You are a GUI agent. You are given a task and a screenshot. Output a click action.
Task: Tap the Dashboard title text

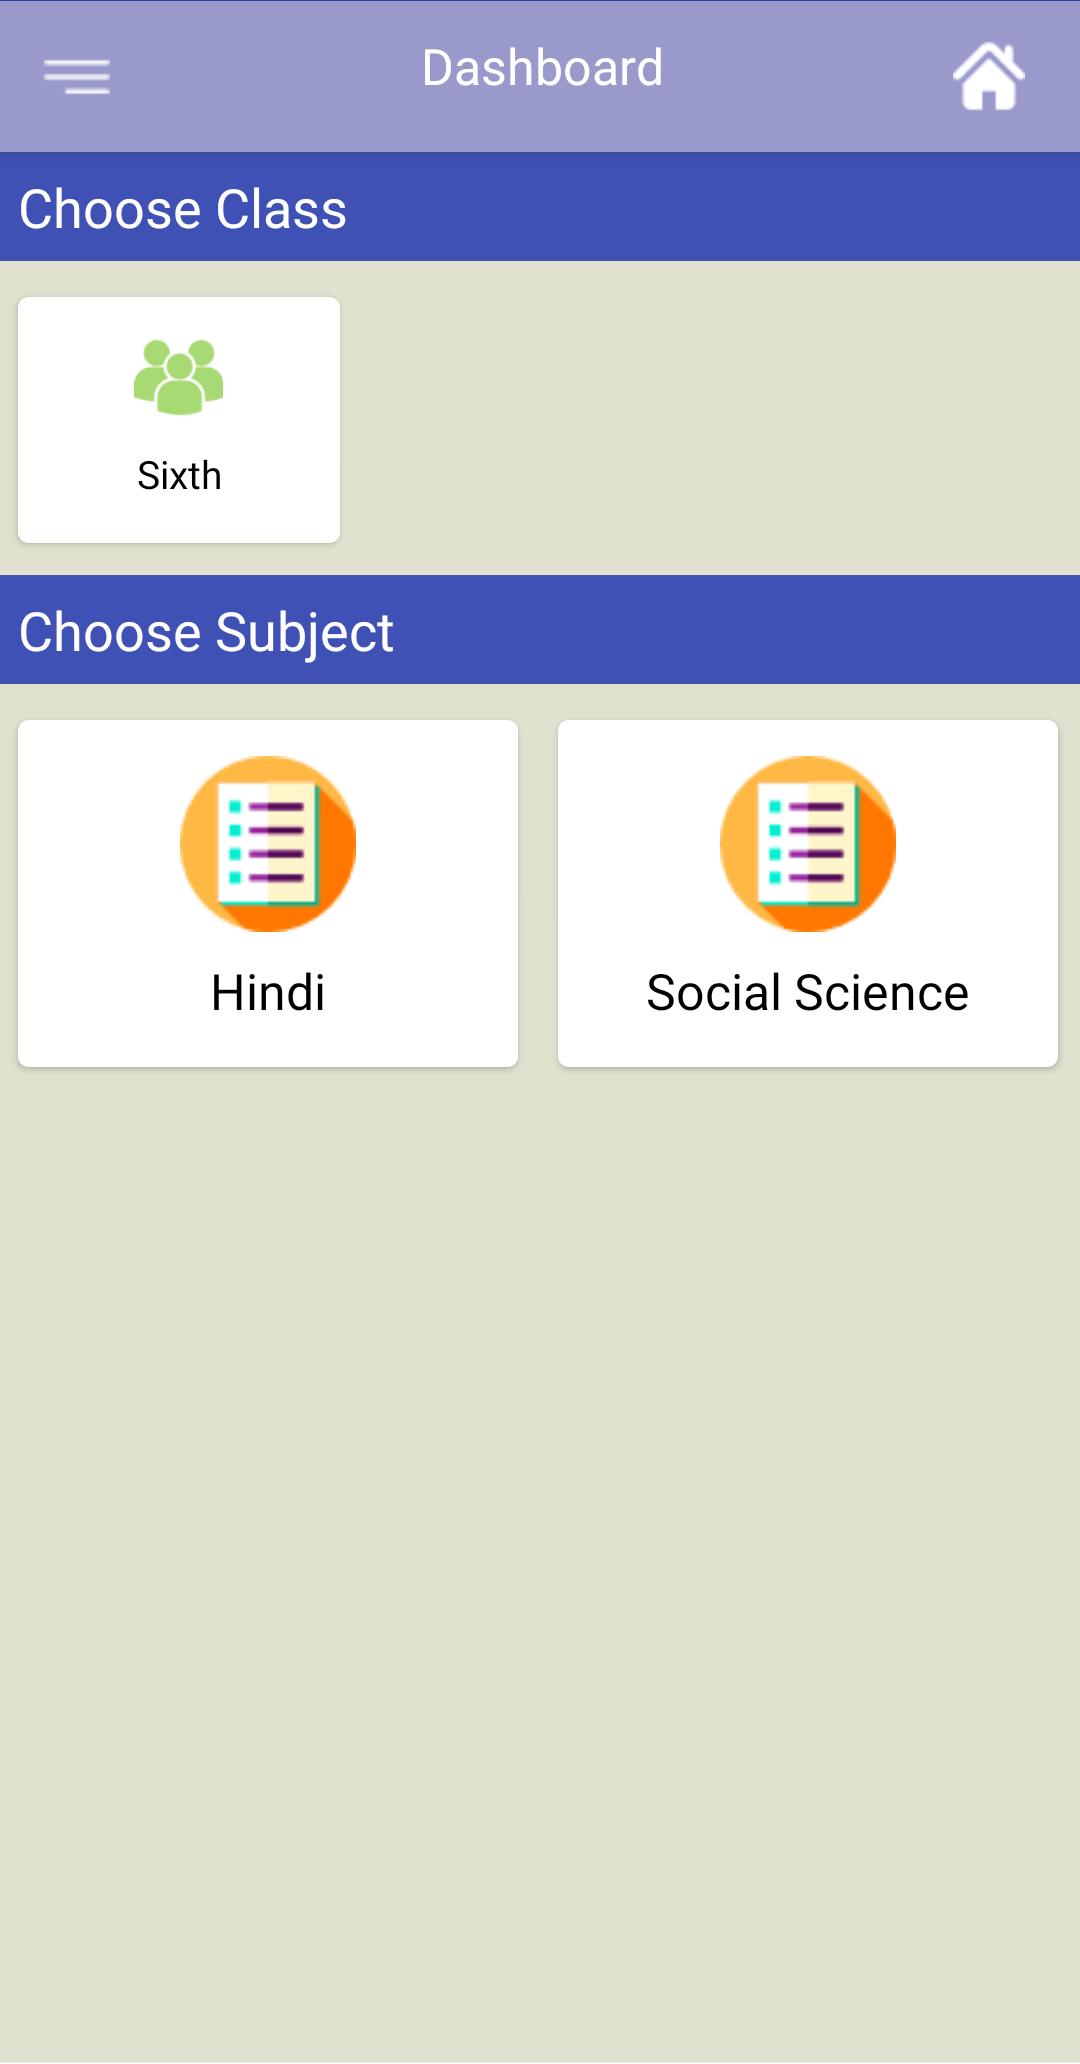542,68
